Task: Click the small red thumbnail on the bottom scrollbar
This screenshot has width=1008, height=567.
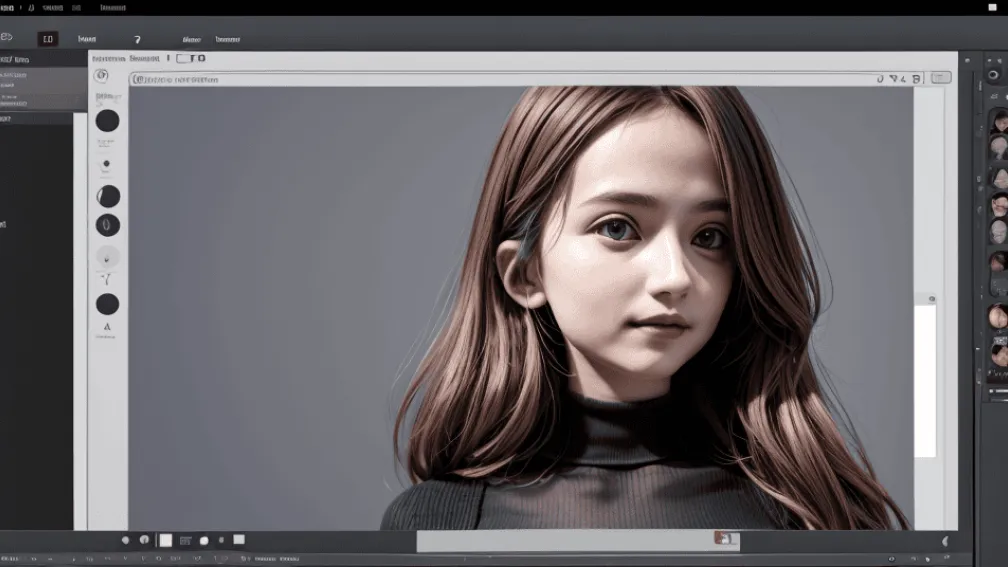Action: click(724, 539)
